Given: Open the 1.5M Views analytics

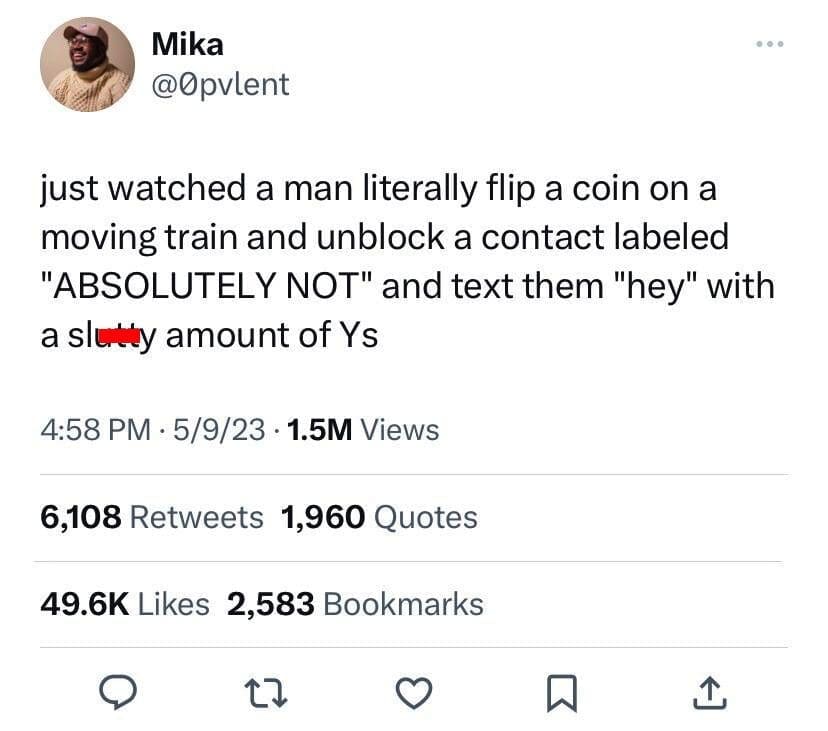Looking at the screenshot, I should (x=363, y=429).
